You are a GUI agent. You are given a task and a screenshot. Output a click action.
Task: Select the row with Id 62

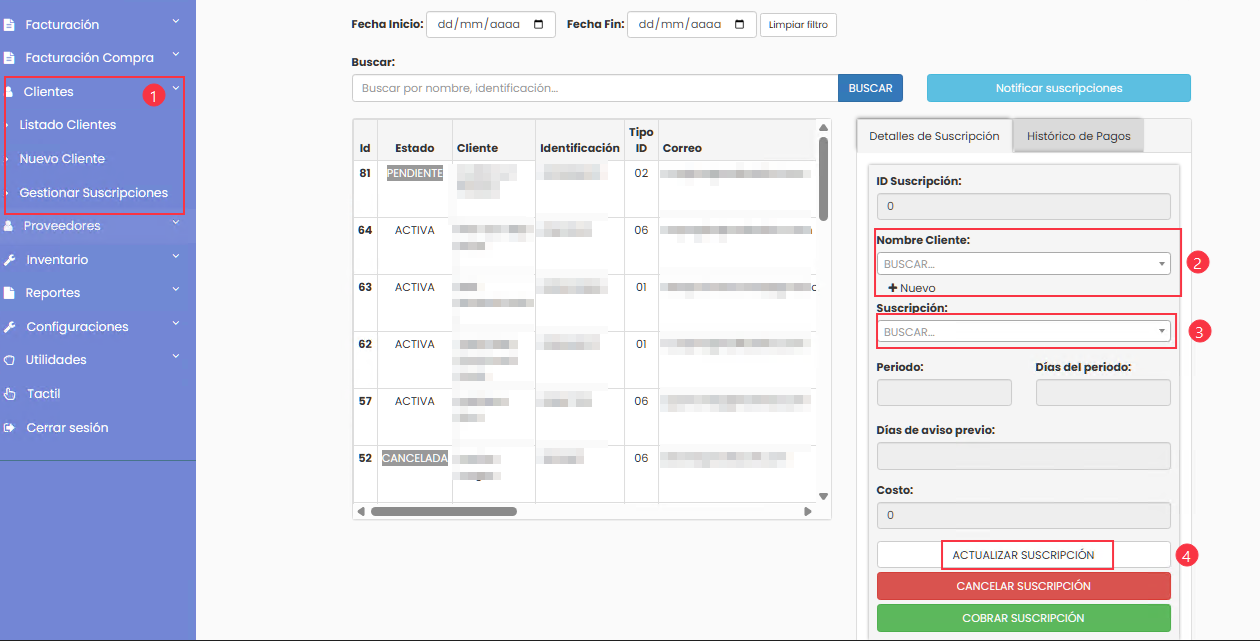585,360
